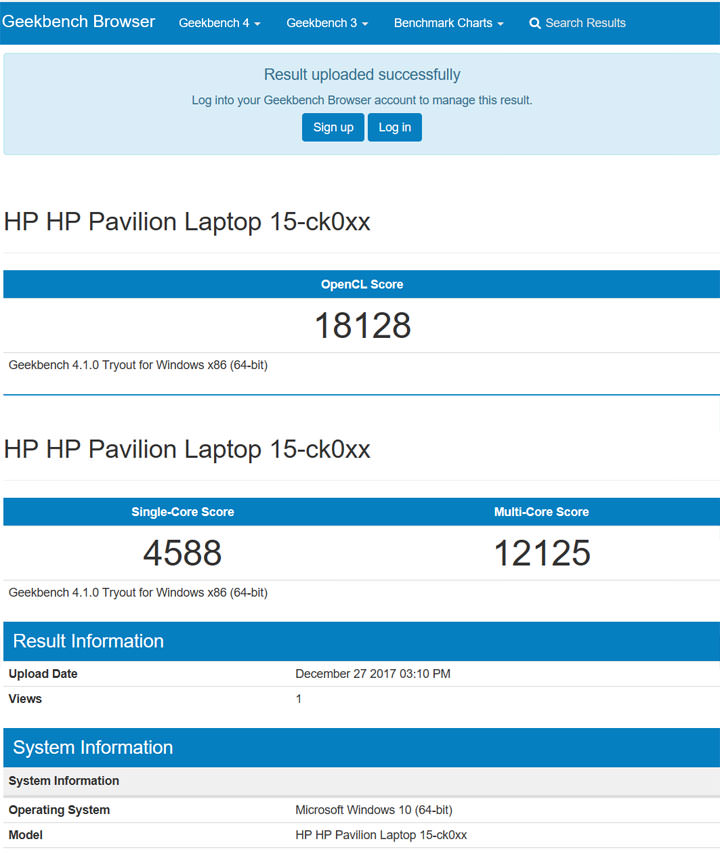Click the OpenCL Score header

click(362, 284)
